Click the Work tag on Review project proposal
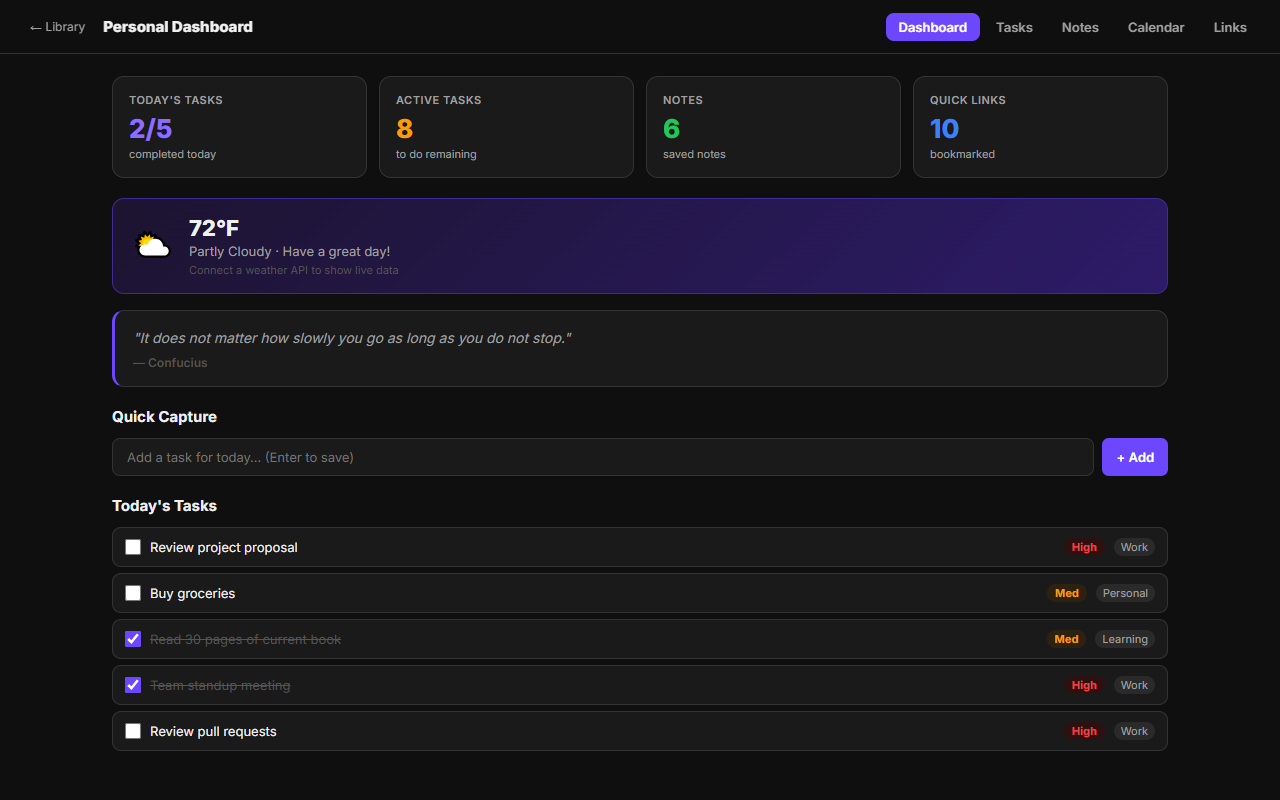Screen dimensions: 1280x800 1134,547
